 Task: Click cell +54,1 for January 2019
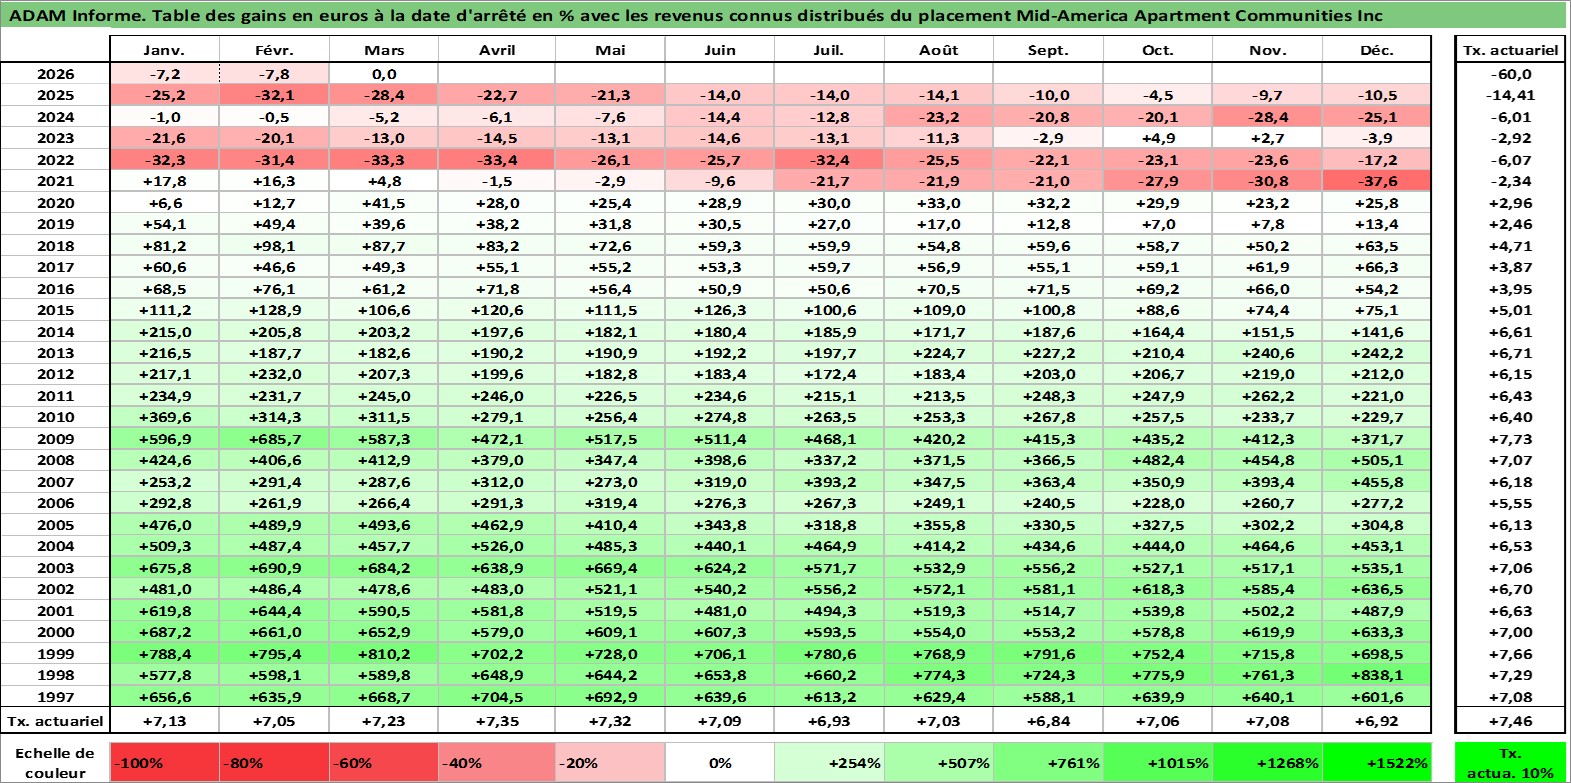165,224
